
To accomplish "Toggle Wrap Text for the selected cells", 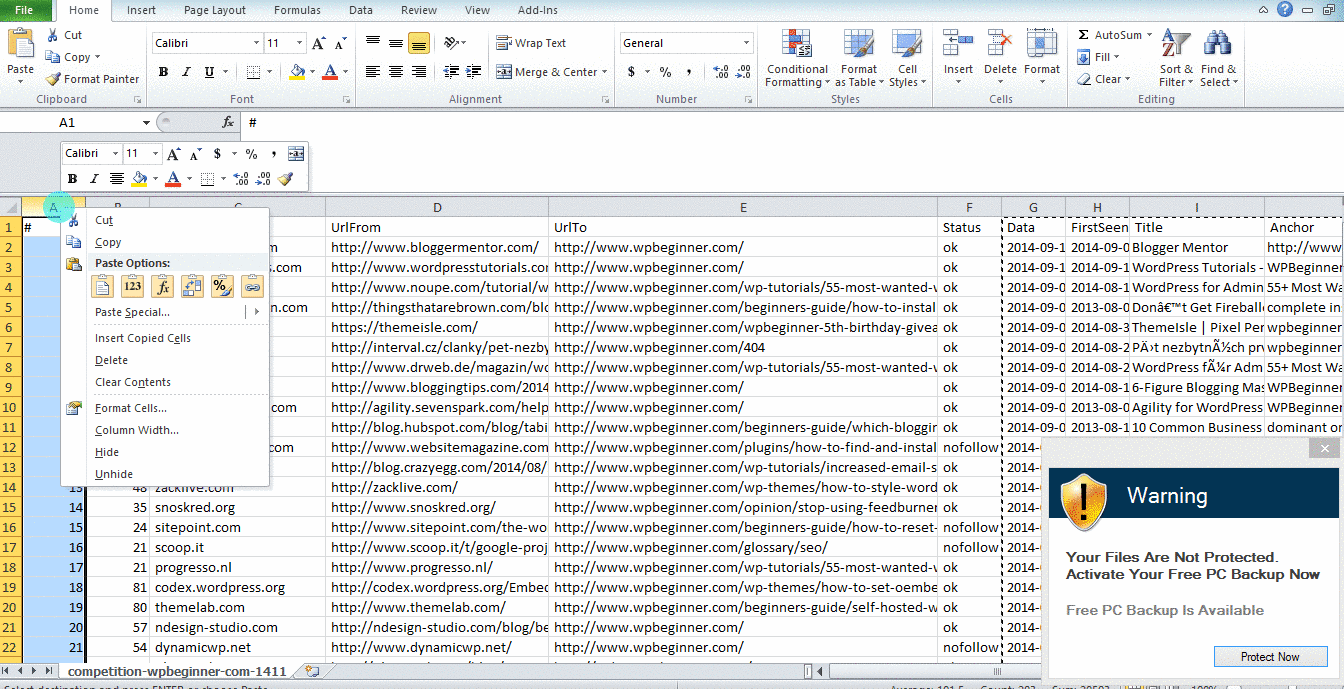I will click(x=531, y=43).
